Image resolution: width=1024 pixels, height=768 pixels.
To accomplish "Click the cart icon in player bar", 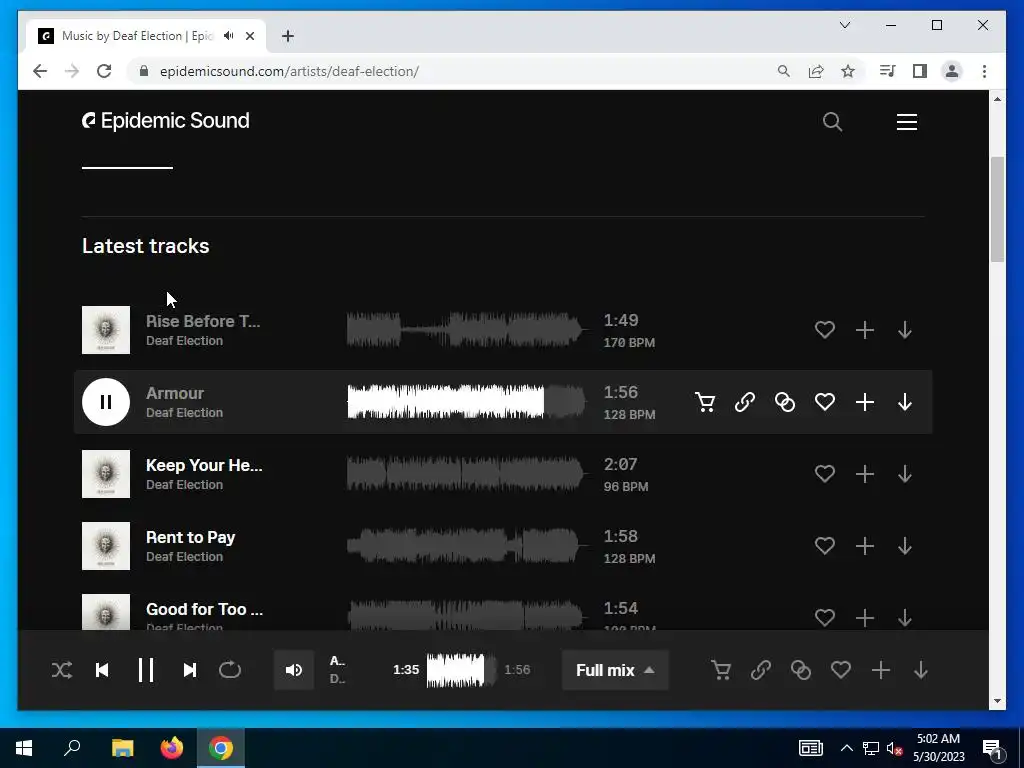I will 721,670.
